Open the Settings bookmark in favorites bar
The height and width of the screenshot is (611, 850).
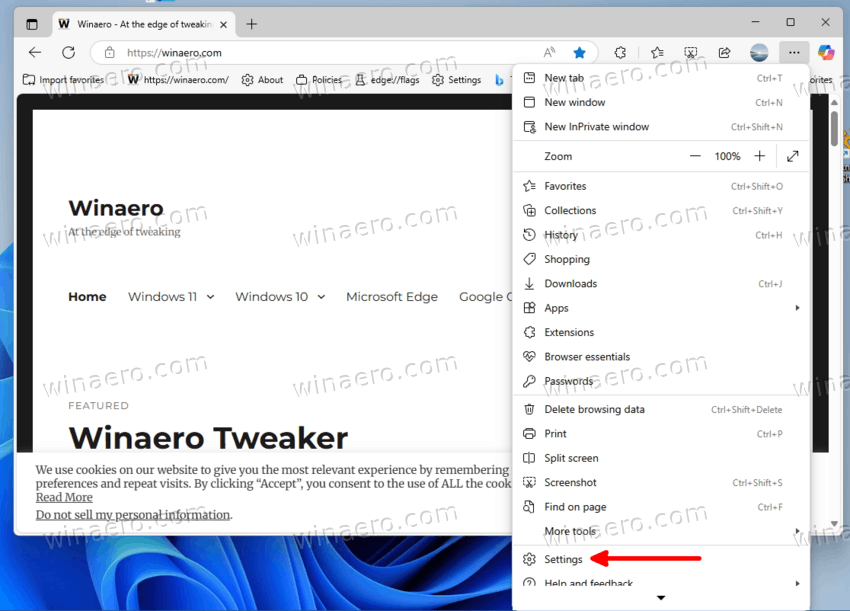456,80
